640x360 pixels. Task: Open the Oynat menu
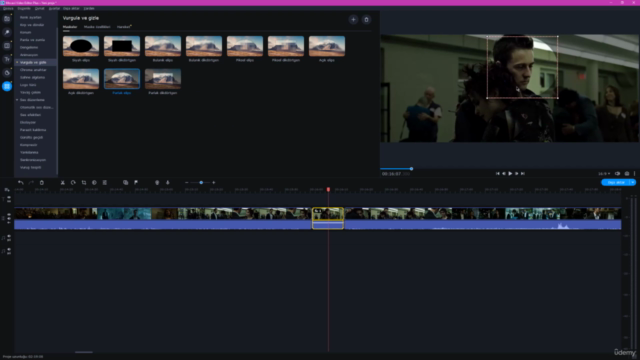pyautogui.click(x=40, y=8)
